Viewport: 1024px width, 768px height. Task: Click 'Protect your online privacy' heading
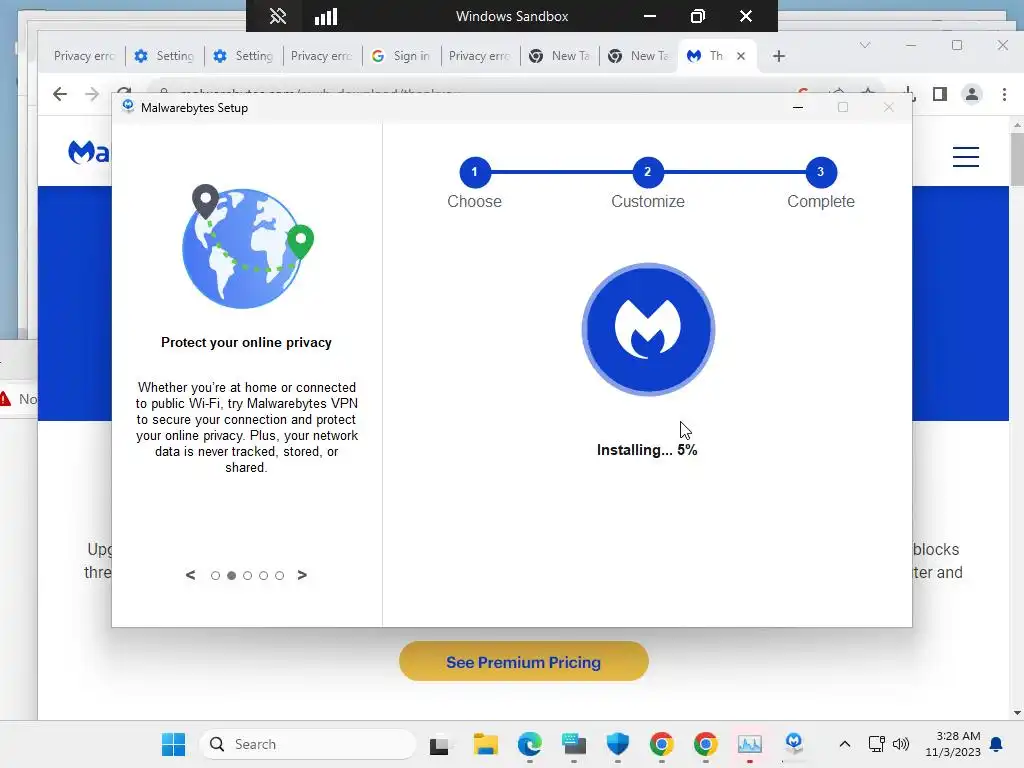[246, 342]
